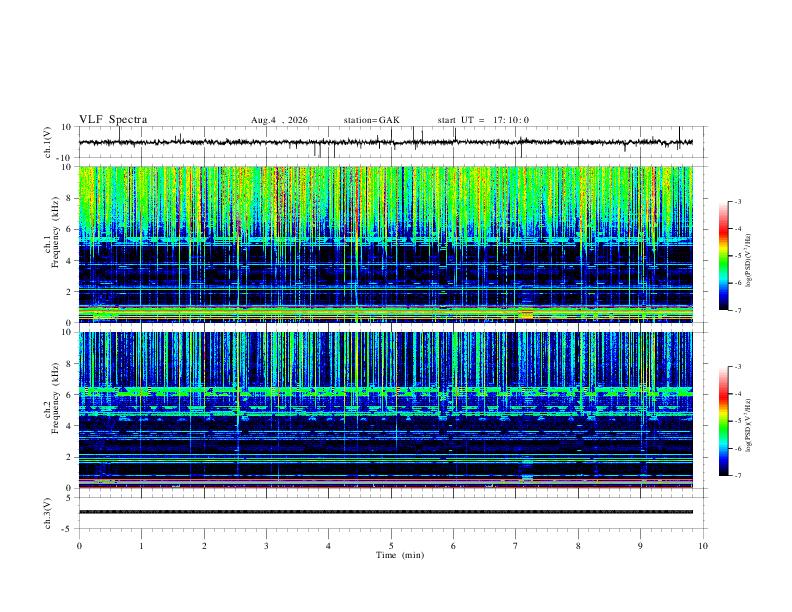Click the station=GAK label

tap(371, 120)
